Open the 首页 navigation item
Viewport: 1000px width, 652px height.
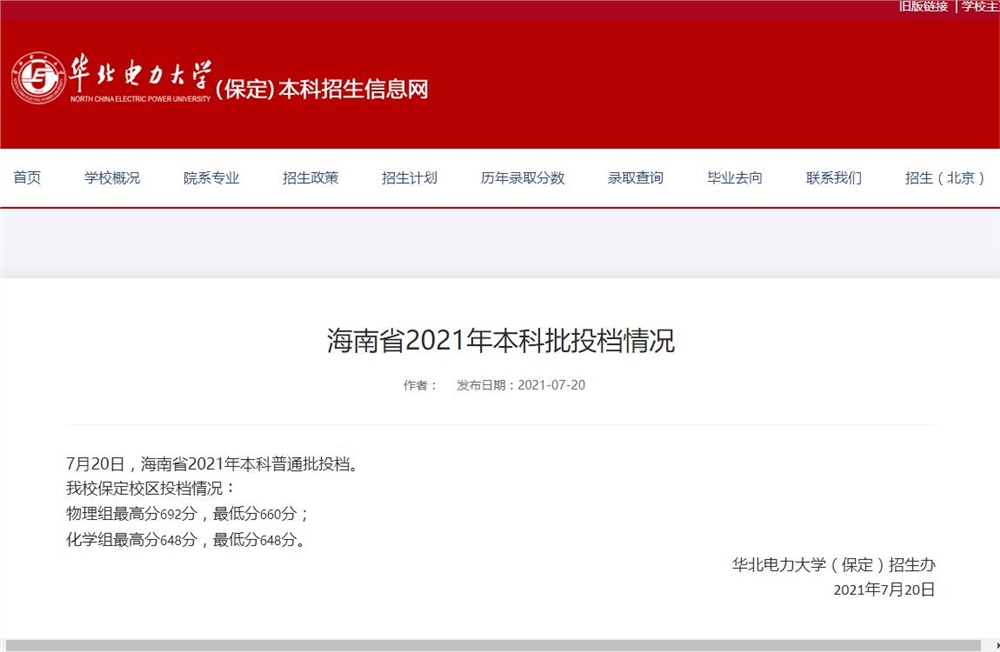(27, 178)
